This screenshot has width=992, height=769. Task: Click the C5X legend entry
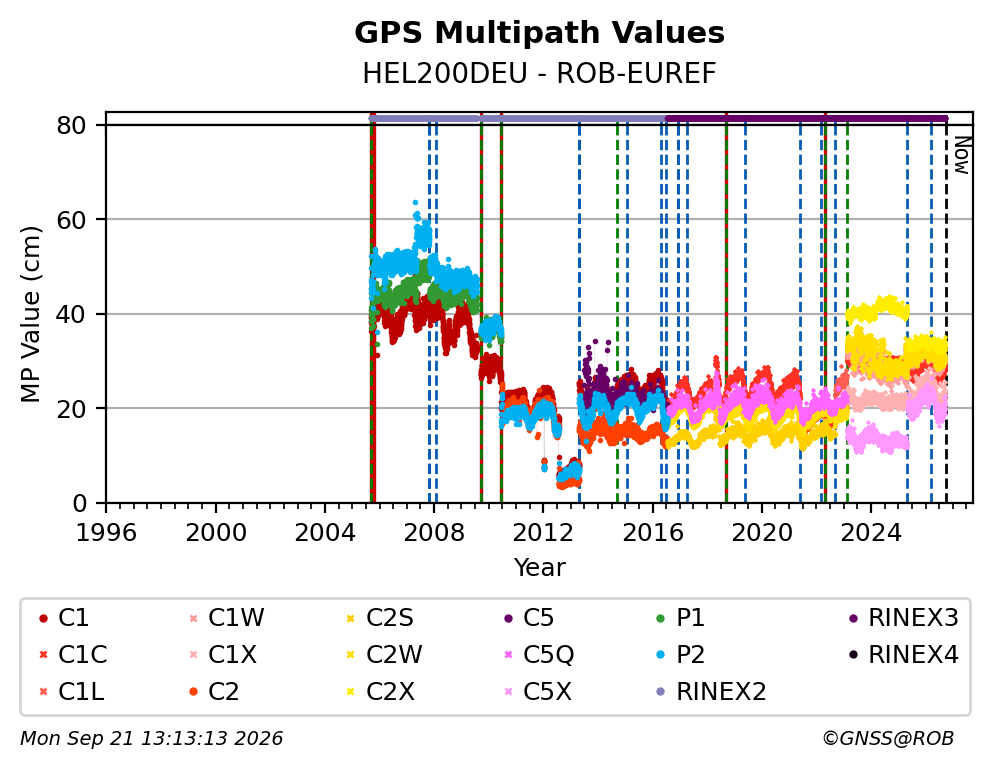pyautogui.click(x=538, y=691)
